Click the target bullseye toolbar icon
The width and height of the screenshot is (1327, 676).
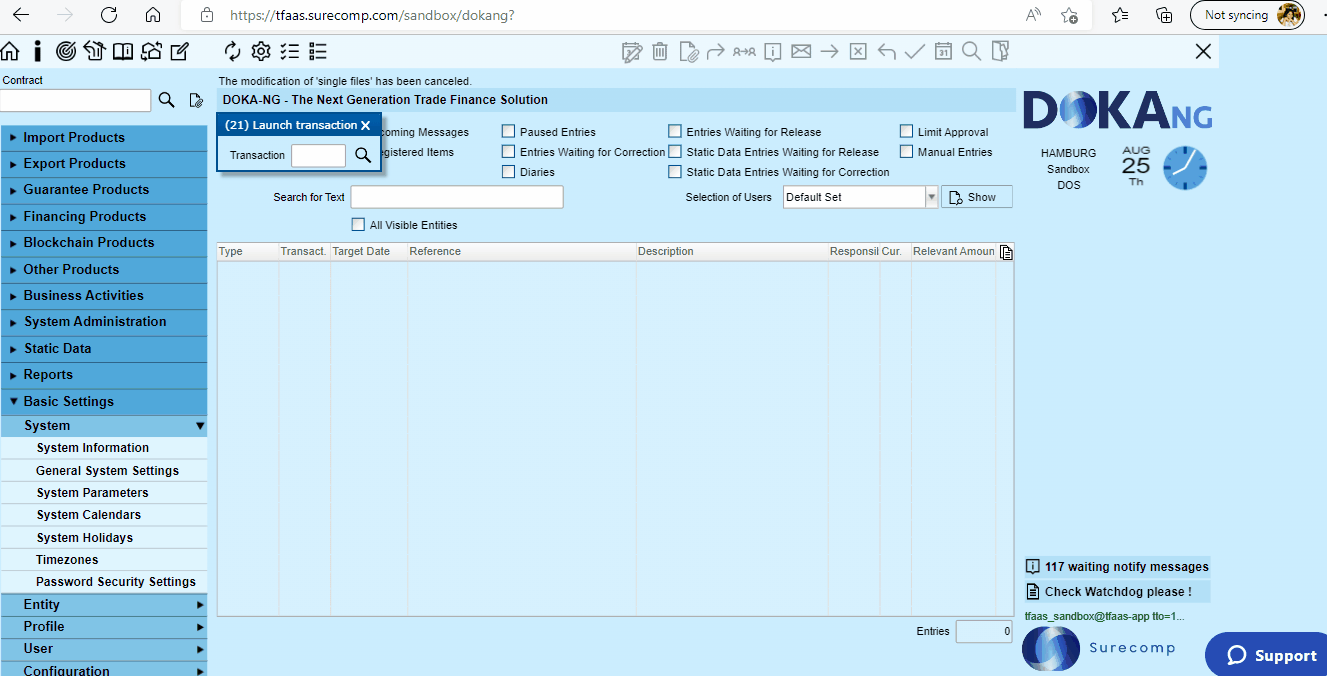tap(66, 51)
